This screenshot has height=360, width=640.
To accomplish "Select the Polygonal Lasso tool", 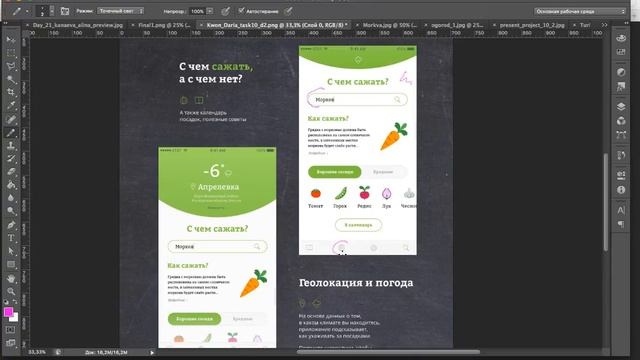I will click(11, 66).
